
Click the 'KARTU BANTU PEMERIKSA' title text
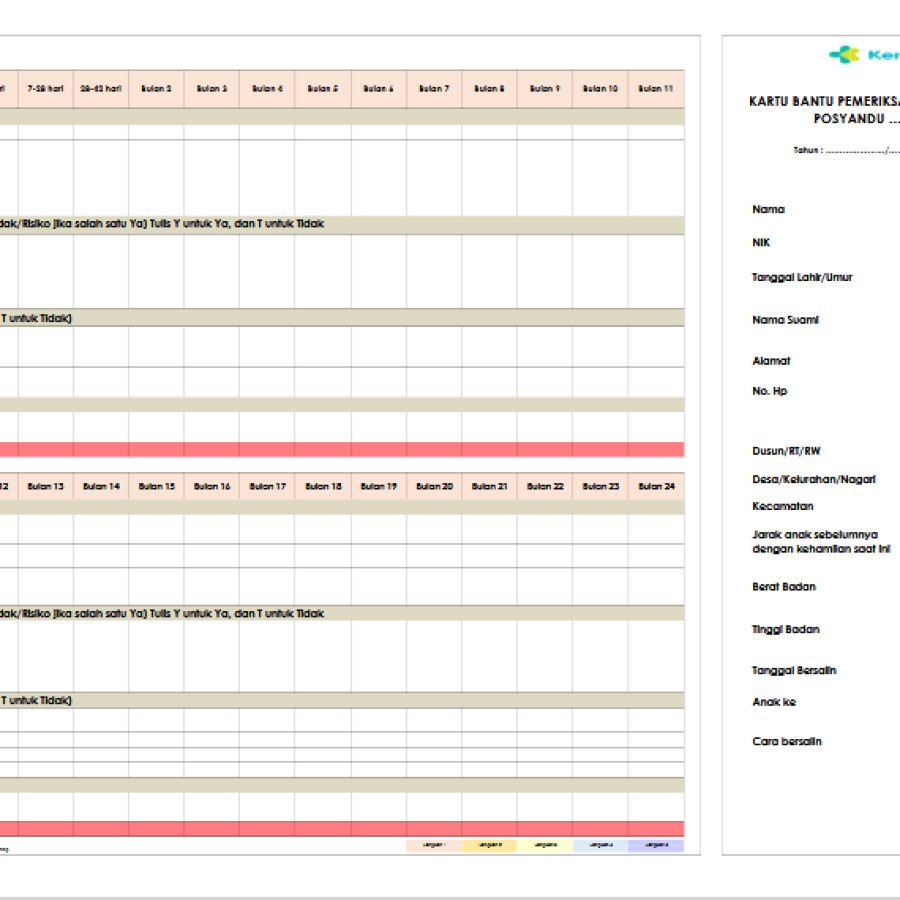tap(824, 102)
